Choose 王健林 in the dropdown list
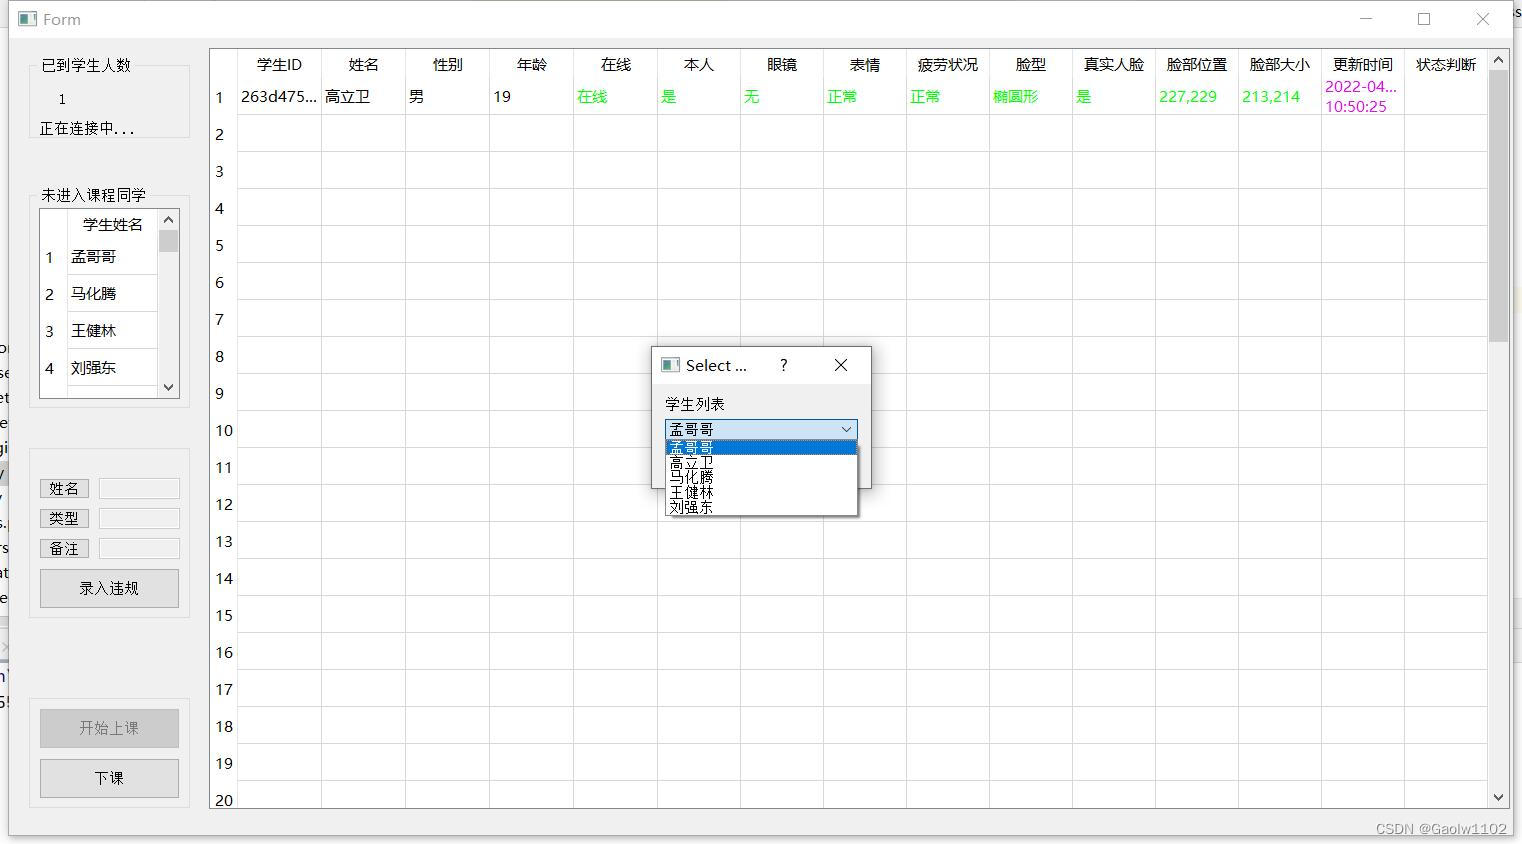This screenshot has height=844, width=1522. [x=761, y=492]
